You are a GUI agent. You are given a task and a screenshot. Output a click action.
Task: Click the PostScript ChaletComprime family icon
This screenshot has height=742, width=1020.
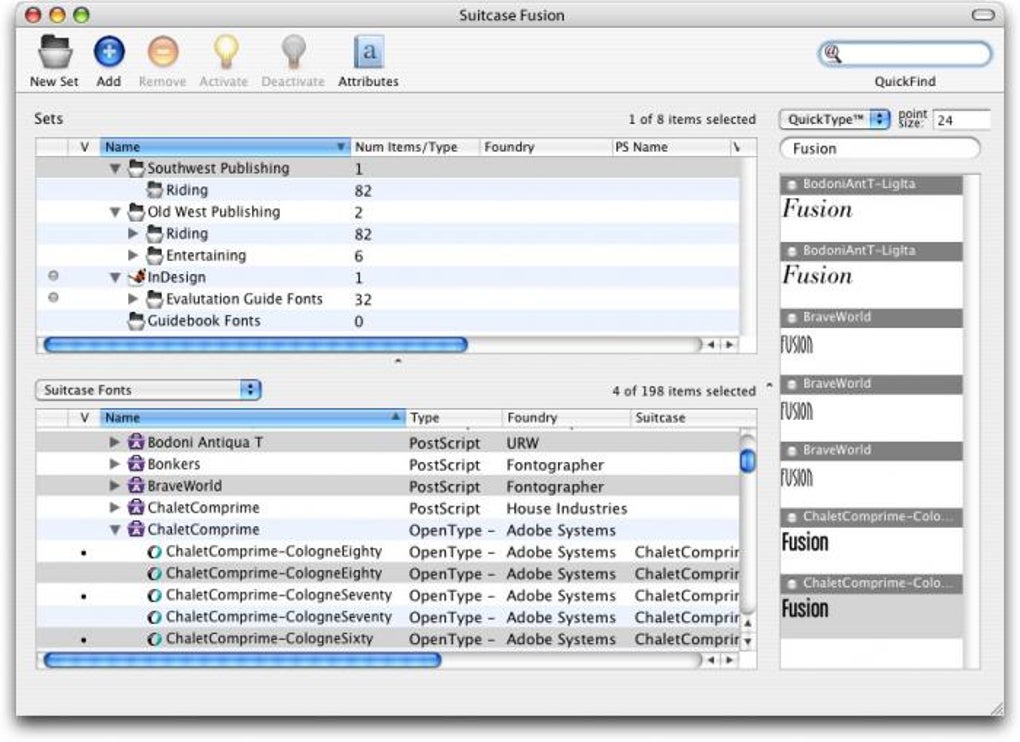click(x=136, y=508)
